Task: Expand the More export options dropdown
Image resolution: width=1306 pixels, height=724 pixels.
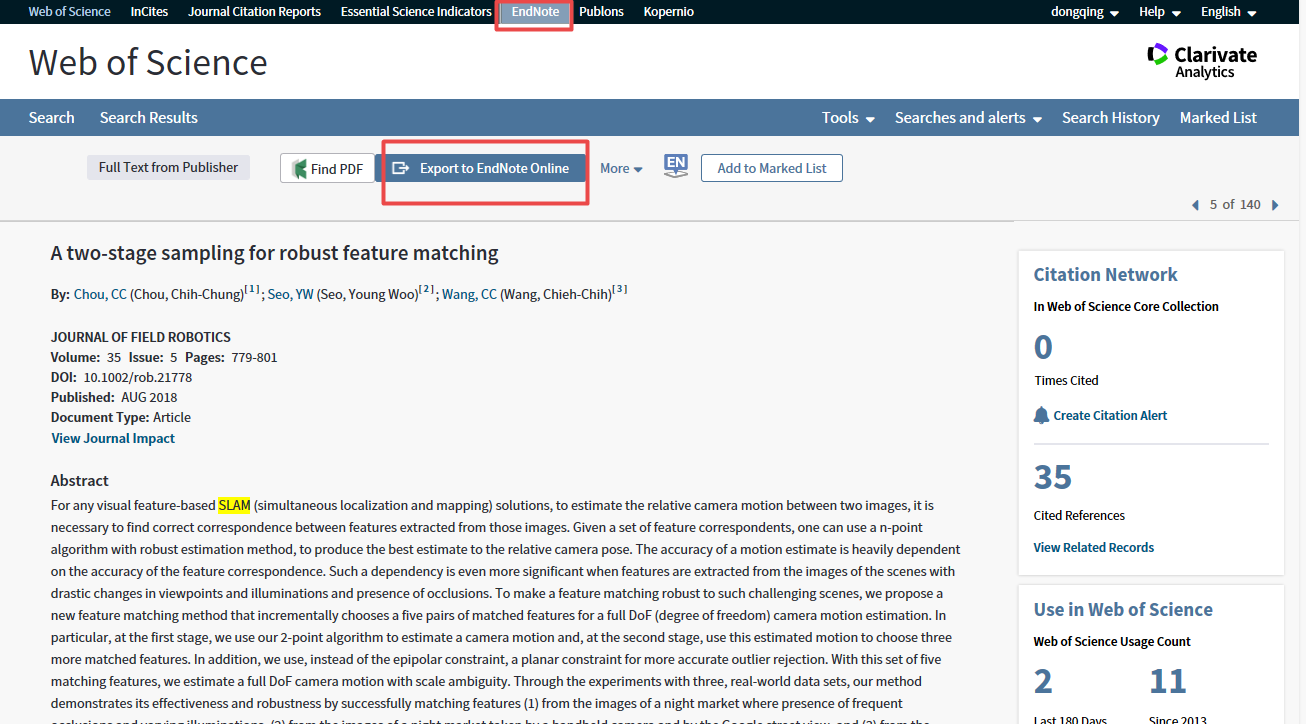Action: click(621, 168)
